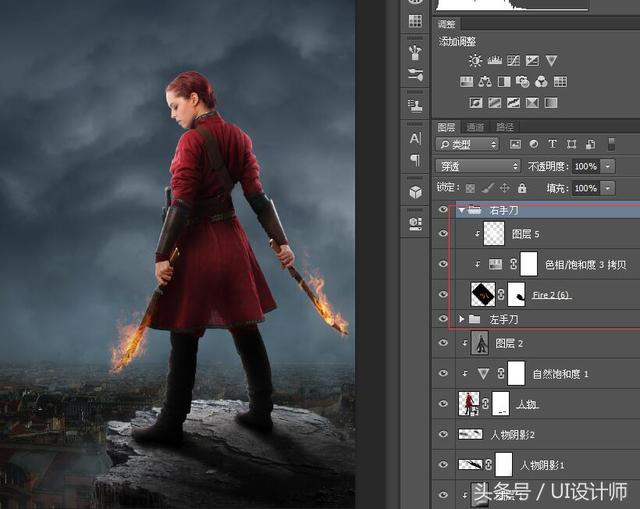
Task: Lock all layer attributes
Action: pos(522,188)
